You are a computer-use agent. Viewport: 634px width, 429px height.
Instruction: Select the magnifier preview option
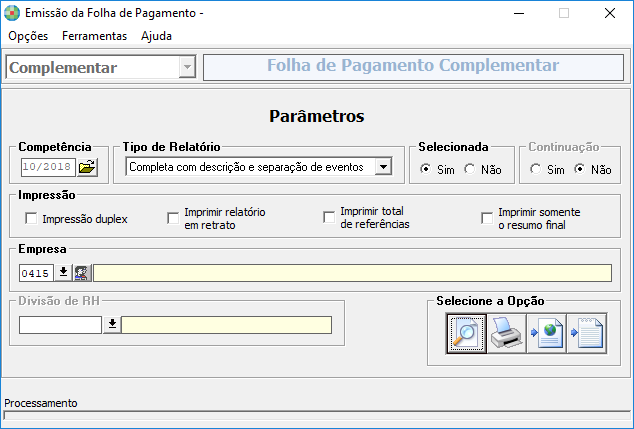466,334
